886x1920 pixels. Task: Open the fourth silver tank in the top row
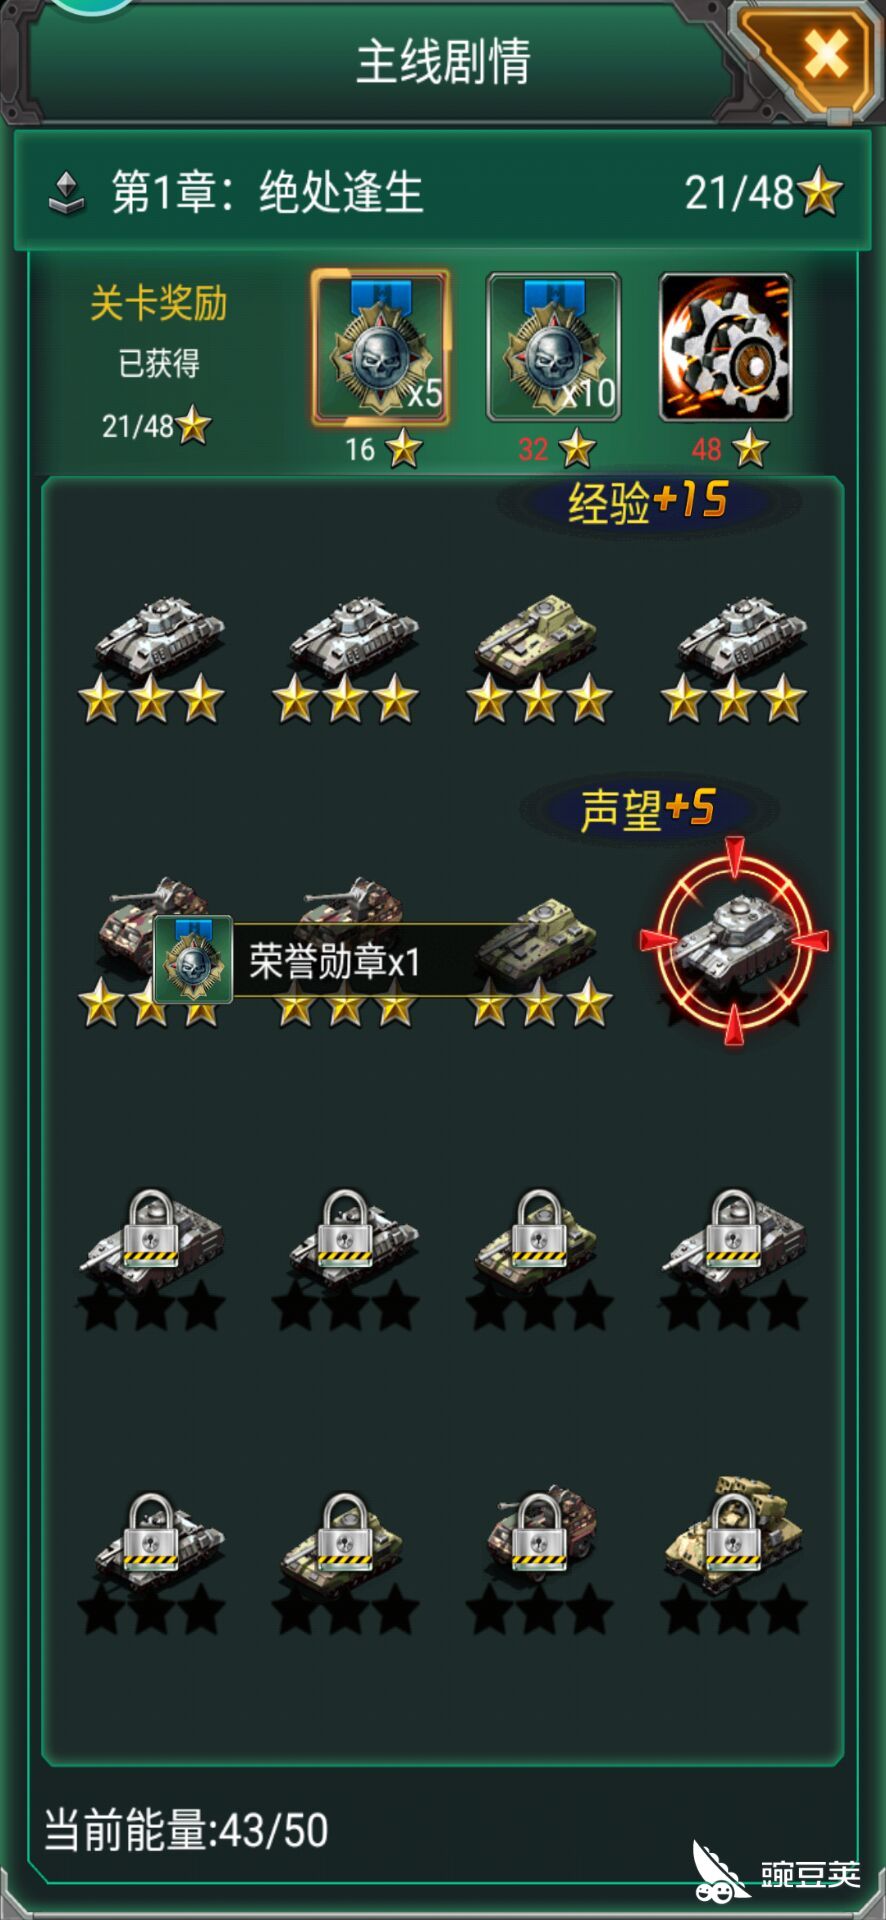735,657
